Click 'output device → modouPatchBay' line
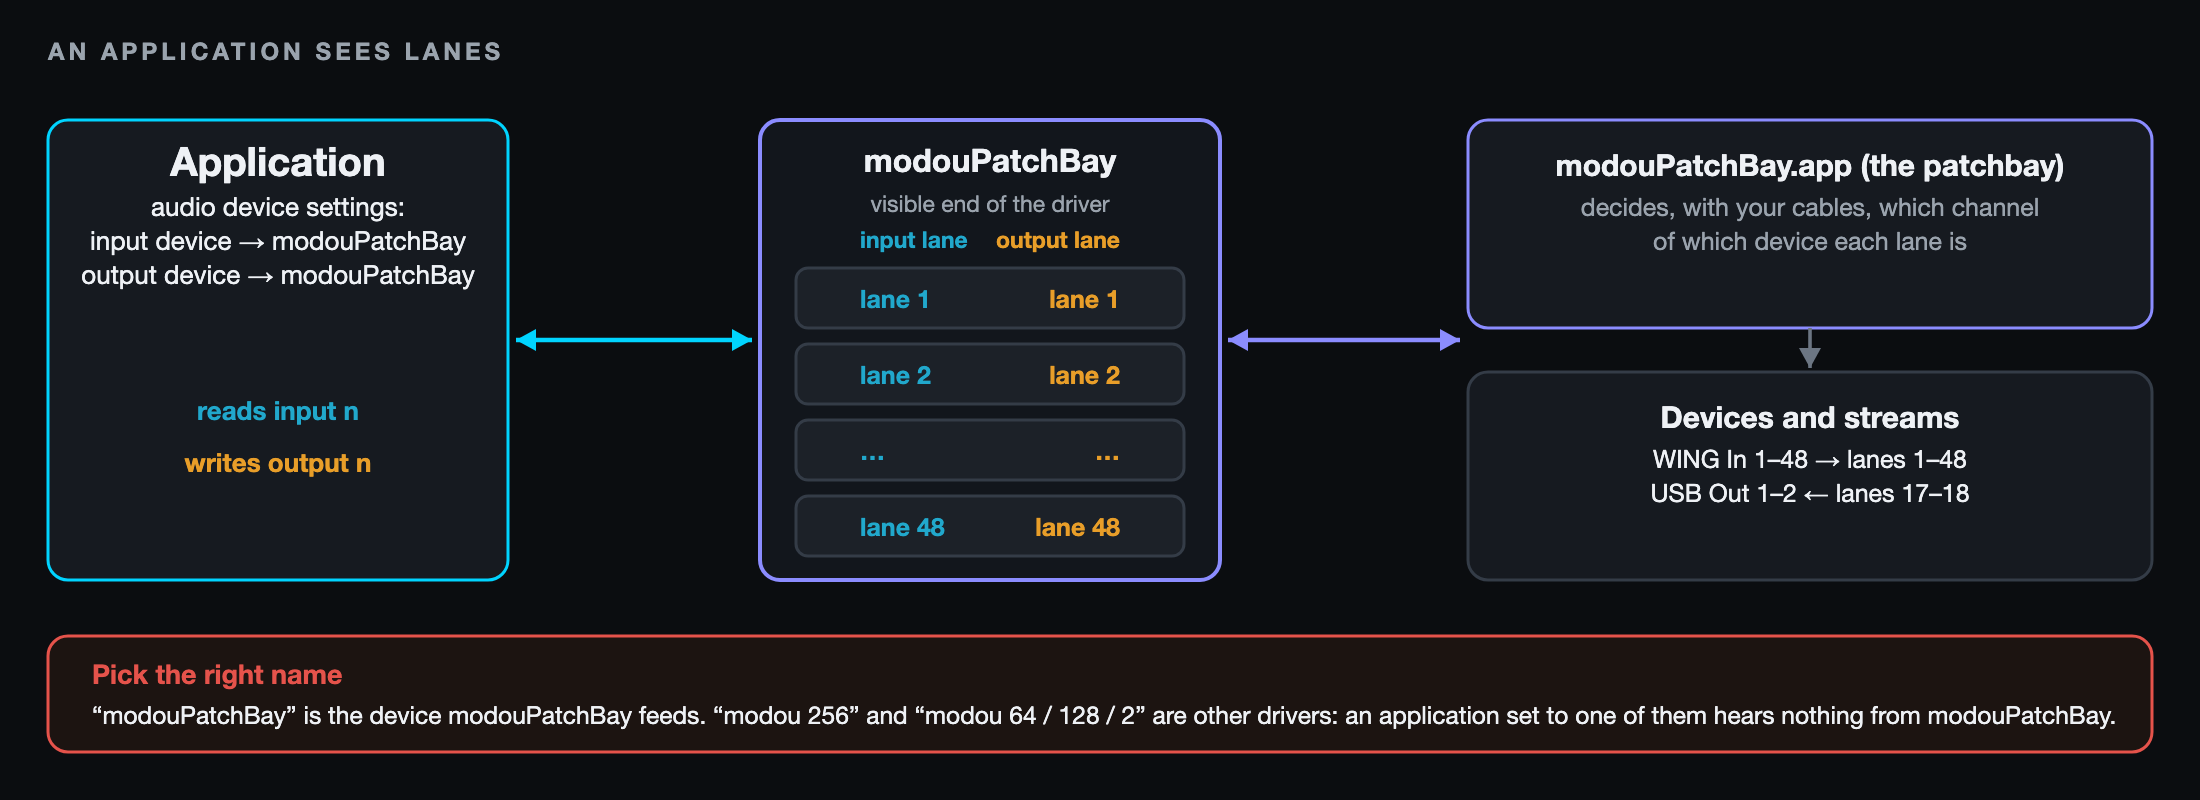 click(278, 275)
